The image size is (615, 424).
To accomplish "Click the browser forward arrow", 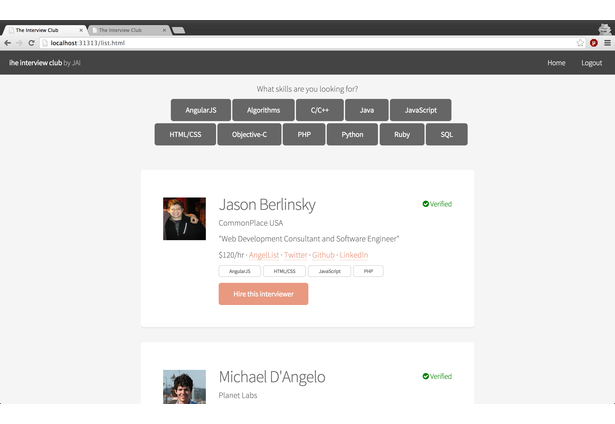I will (x=19, y=43).
